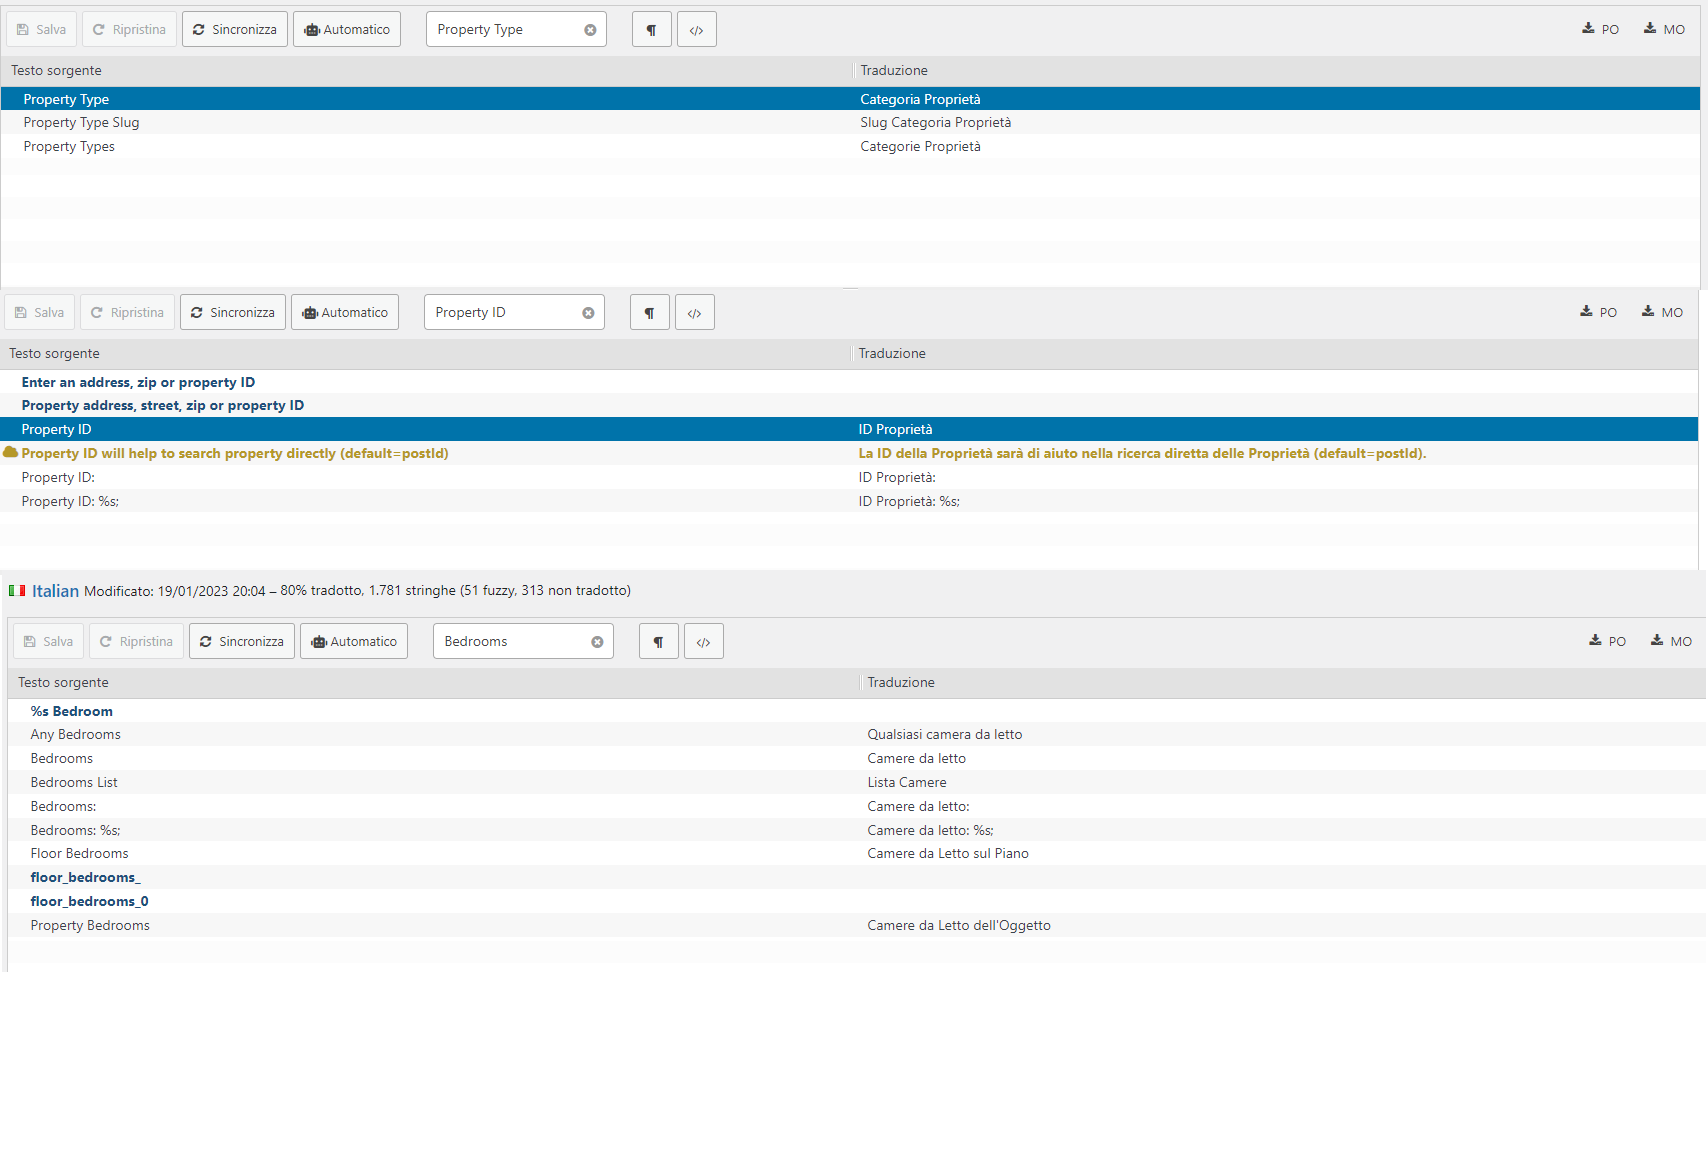Screen dimensions: 1708x1168
Task: Select source string 'Property ID: %s;'
Action: pos(70,502)
